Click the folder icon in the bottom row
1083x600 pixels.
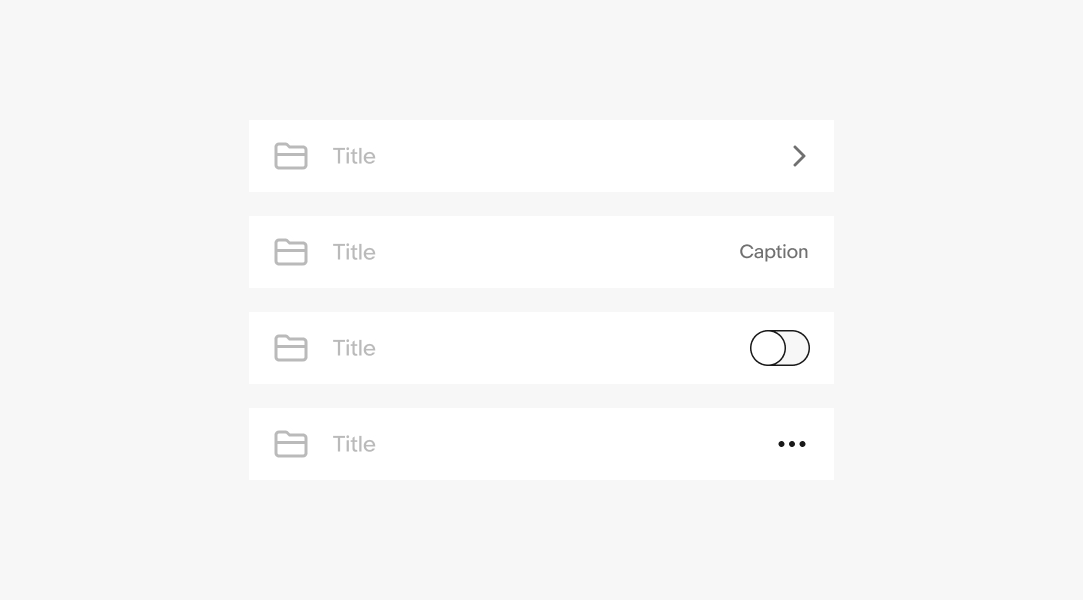coord(290,444)
